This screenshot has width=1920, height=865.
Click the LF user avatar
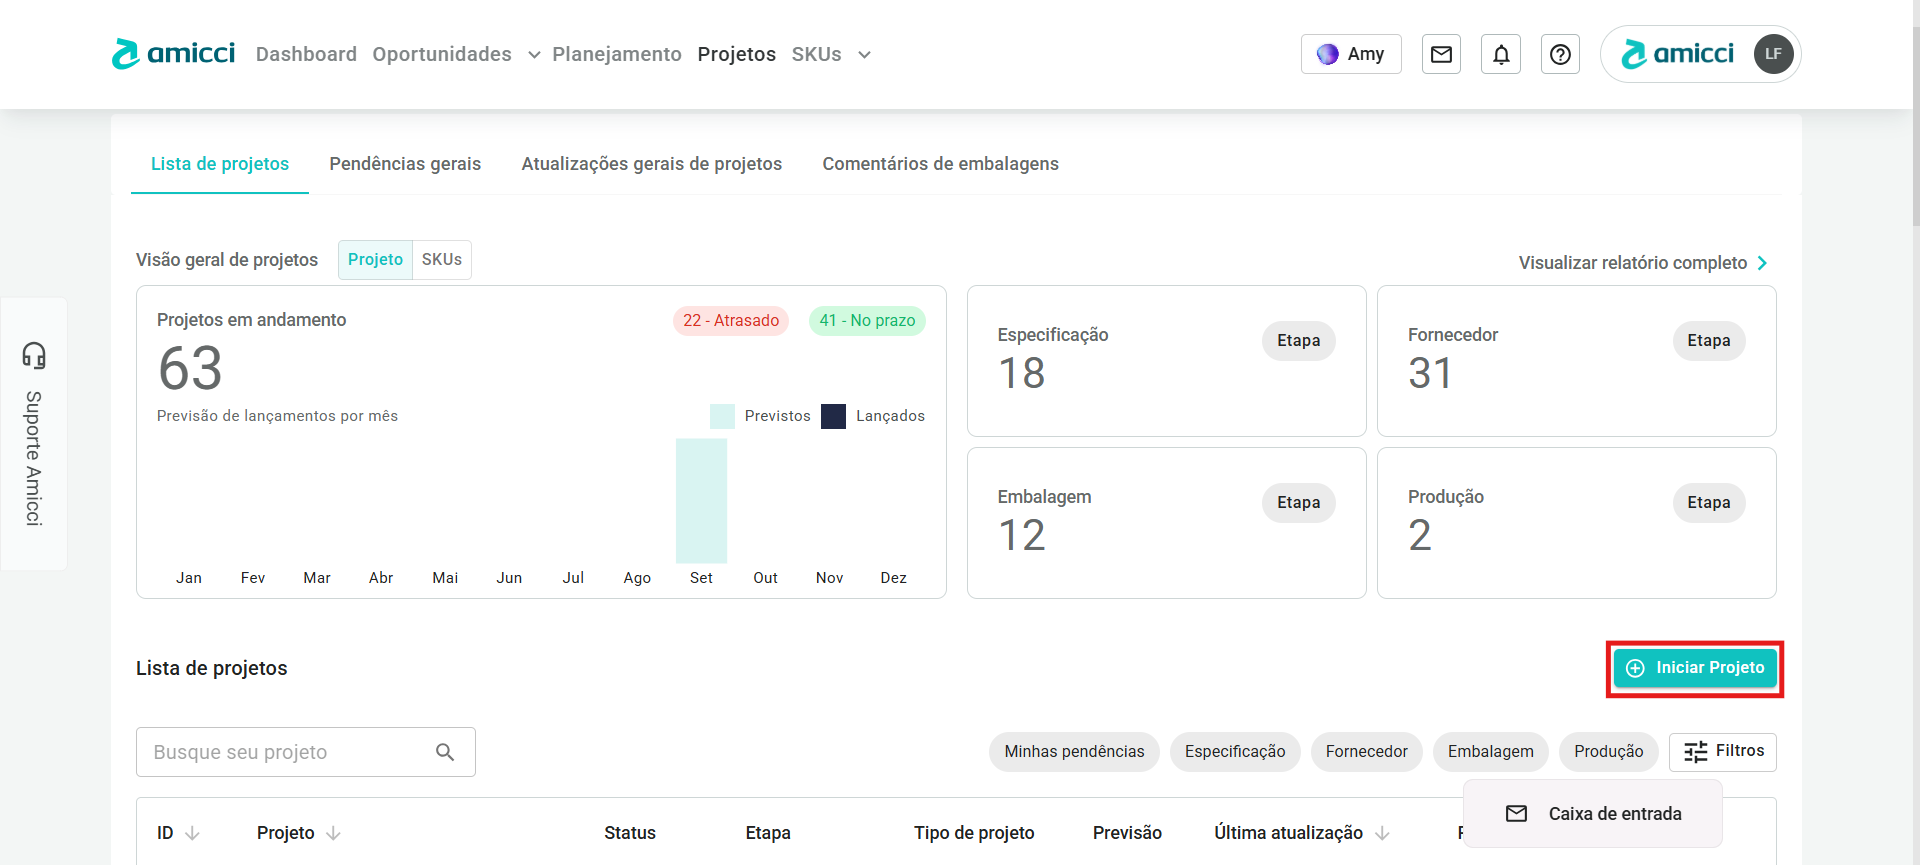(1773, 54)
